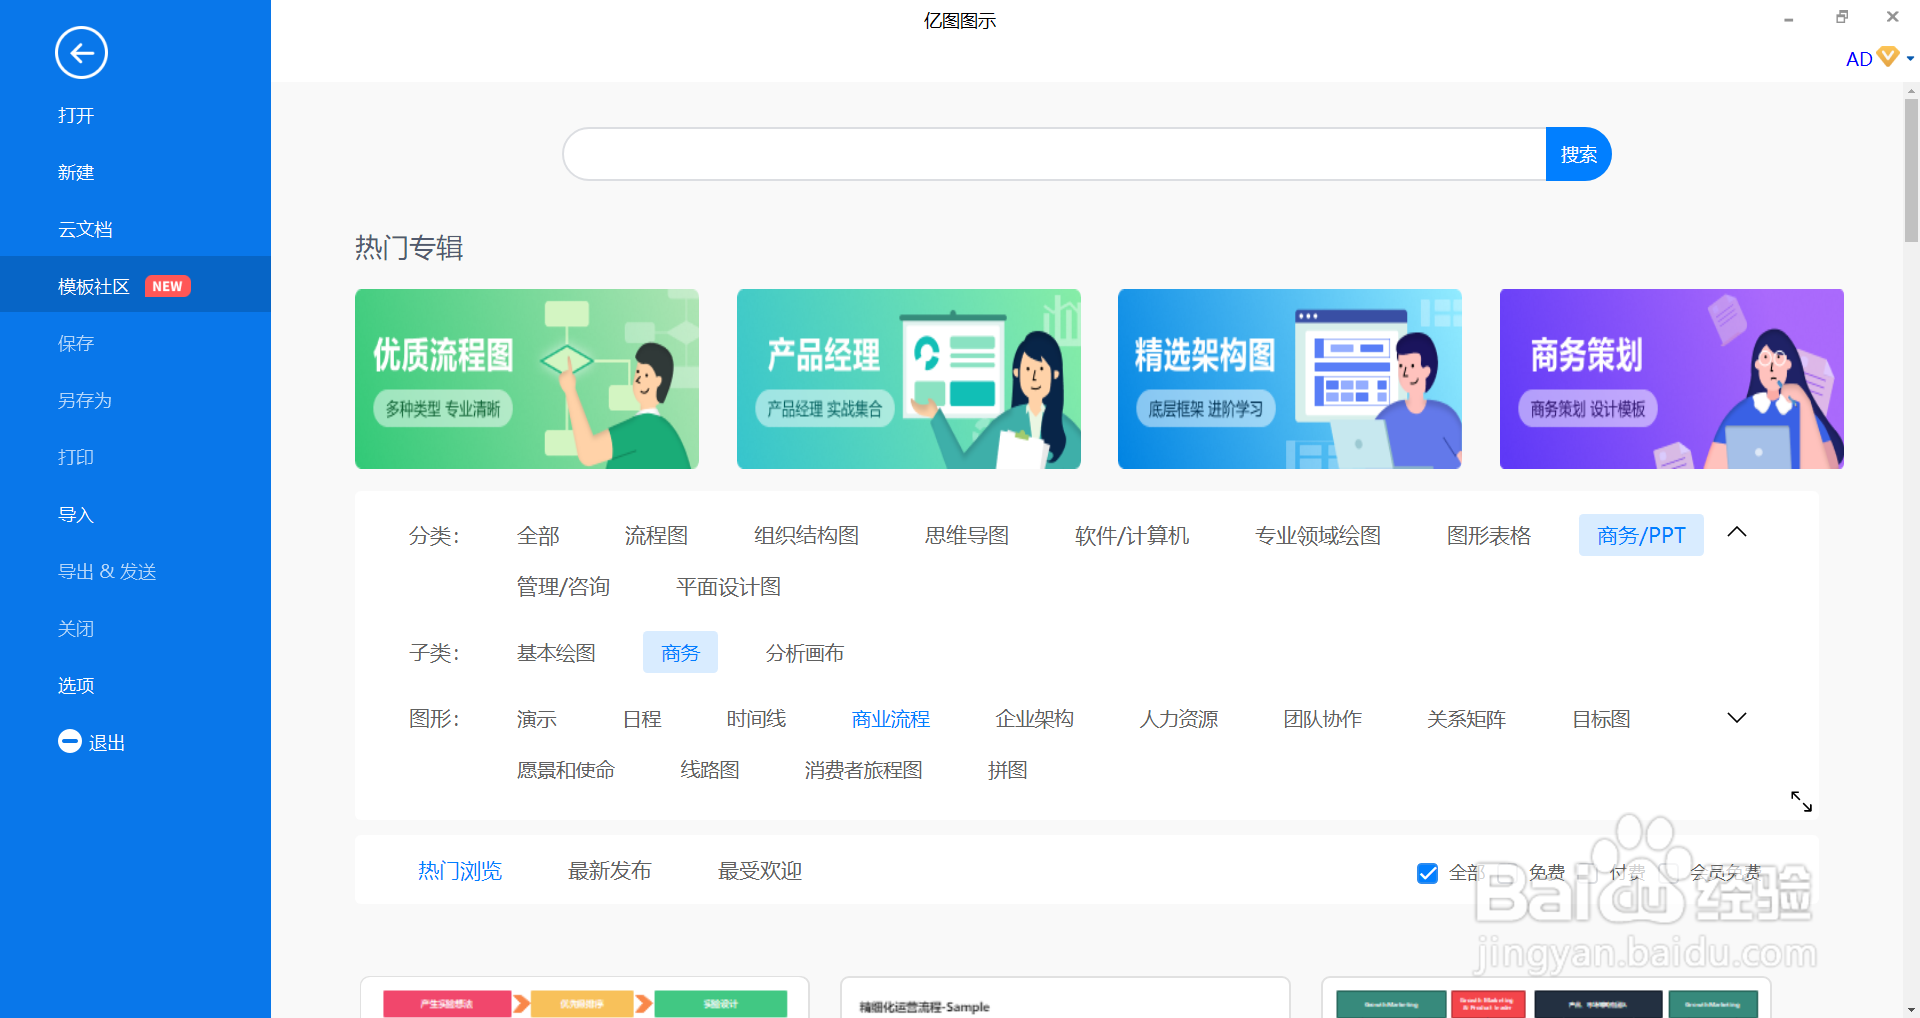Screen dimensions: 1920x1018
Task: Focus the template search input field
Action: click(x=1054, y=154)
